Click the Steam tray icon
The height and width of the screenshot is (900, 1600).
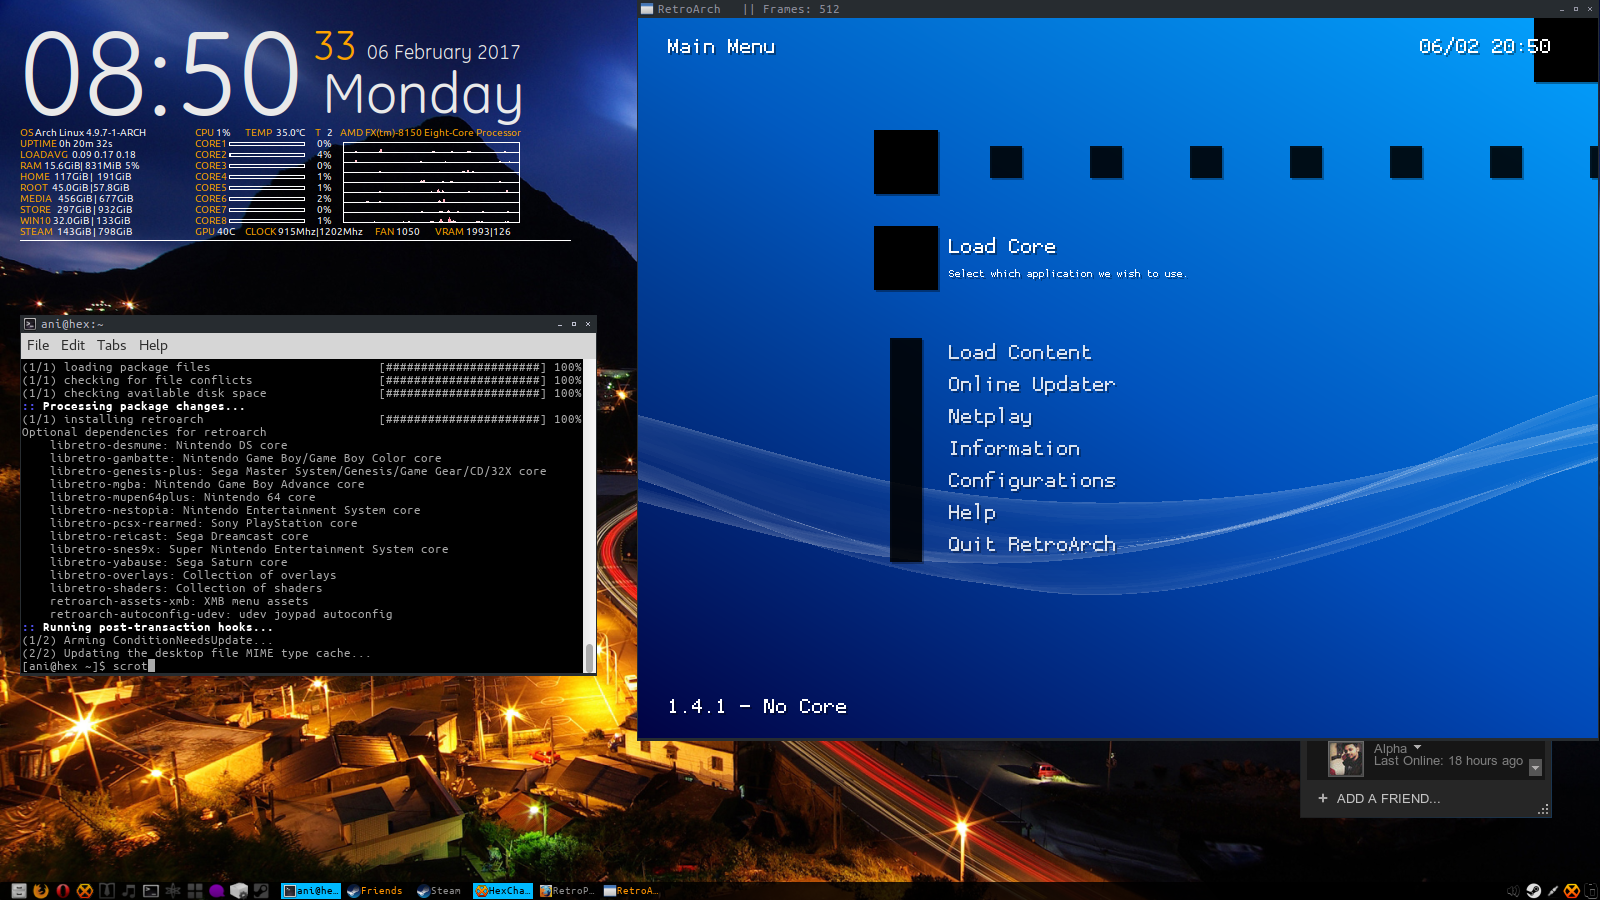pos(1533,890)
